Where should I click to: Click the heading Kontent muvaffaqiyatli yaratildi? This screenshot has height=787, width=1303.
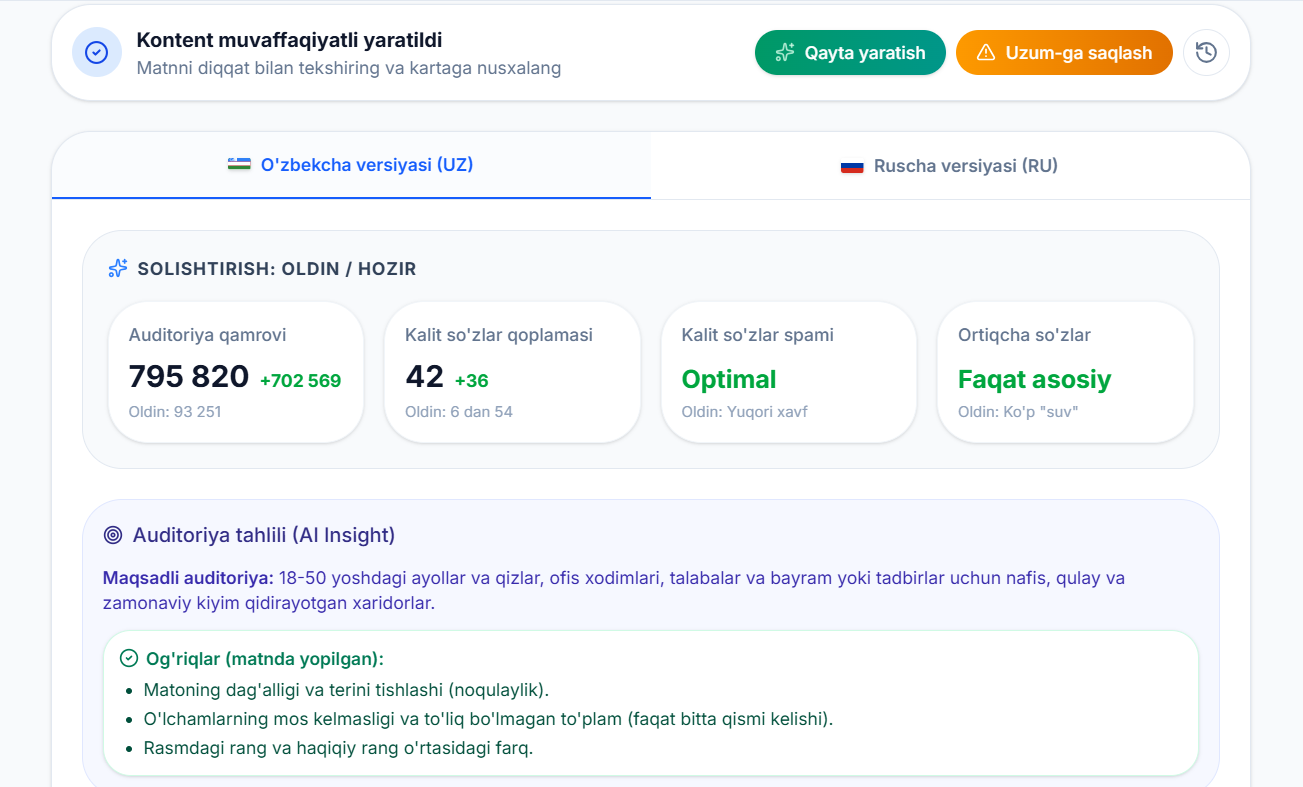point(289,41)
